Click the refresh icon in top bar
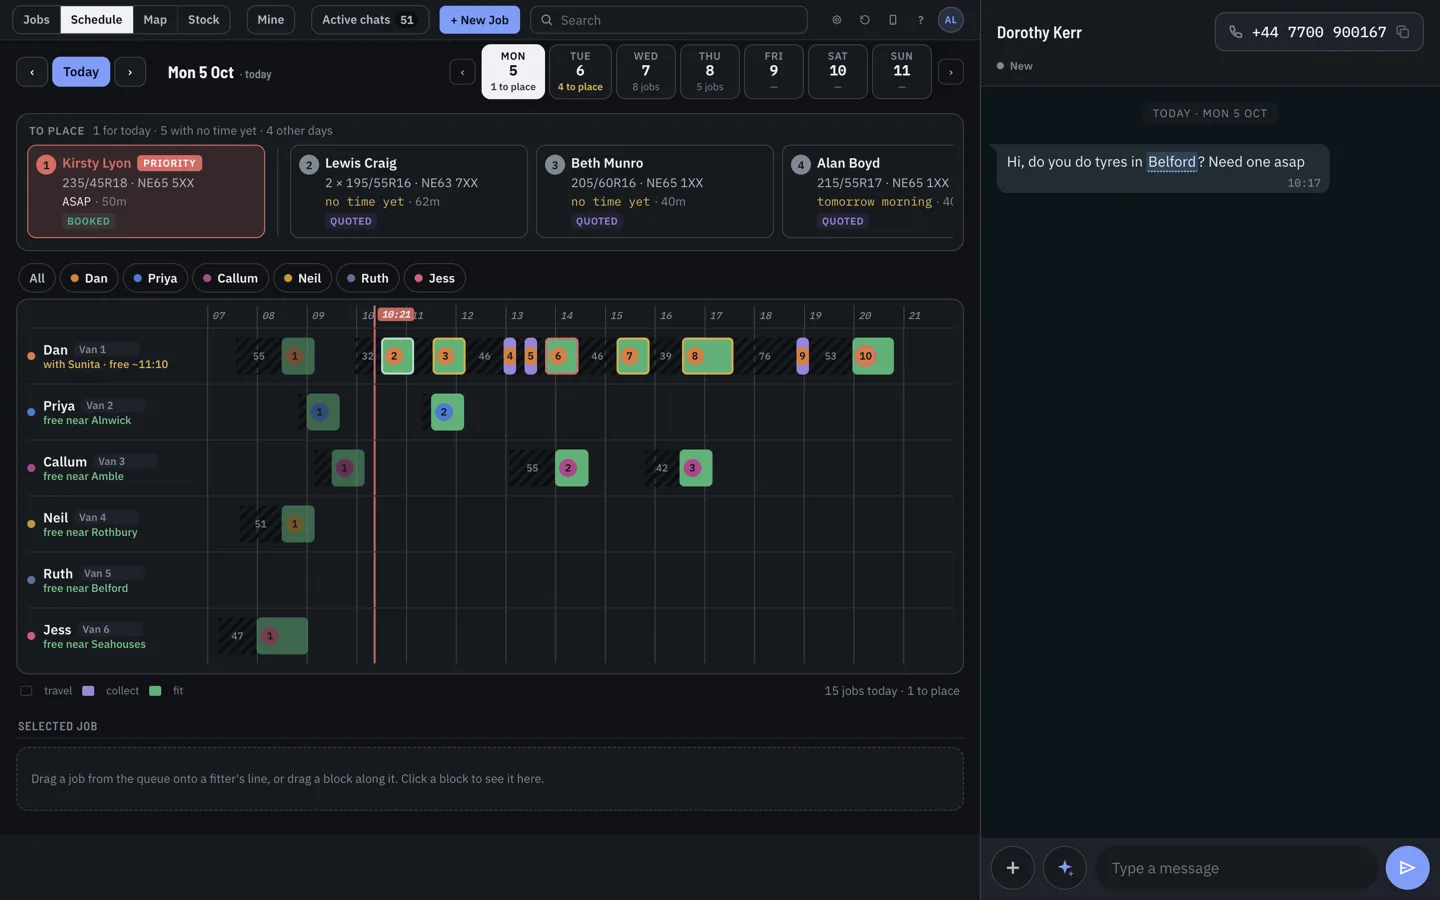Image resolution: width=1440 pixels, height=900 pixels. tap(865, 20)
